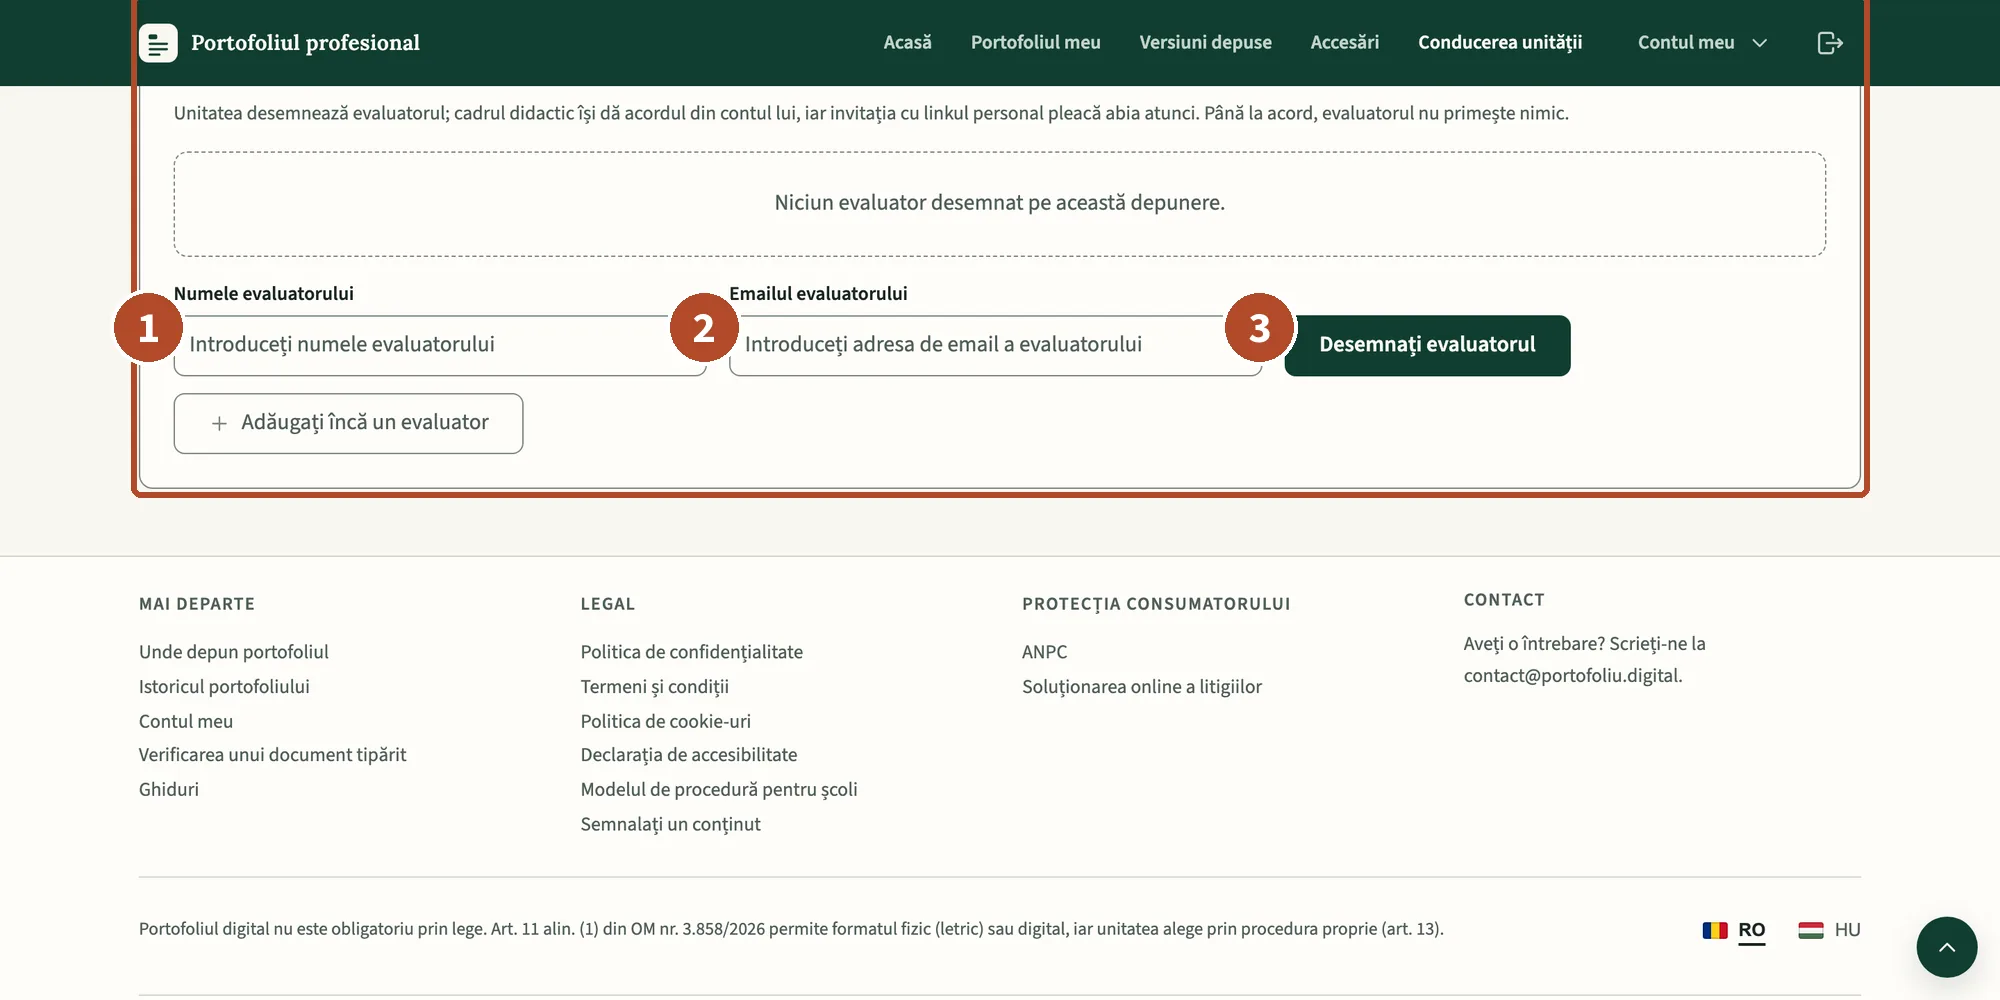Open the ANPC footer link
Image resolution: width=2000 pixels, height=1000 pixels.
click(1044, 652)
